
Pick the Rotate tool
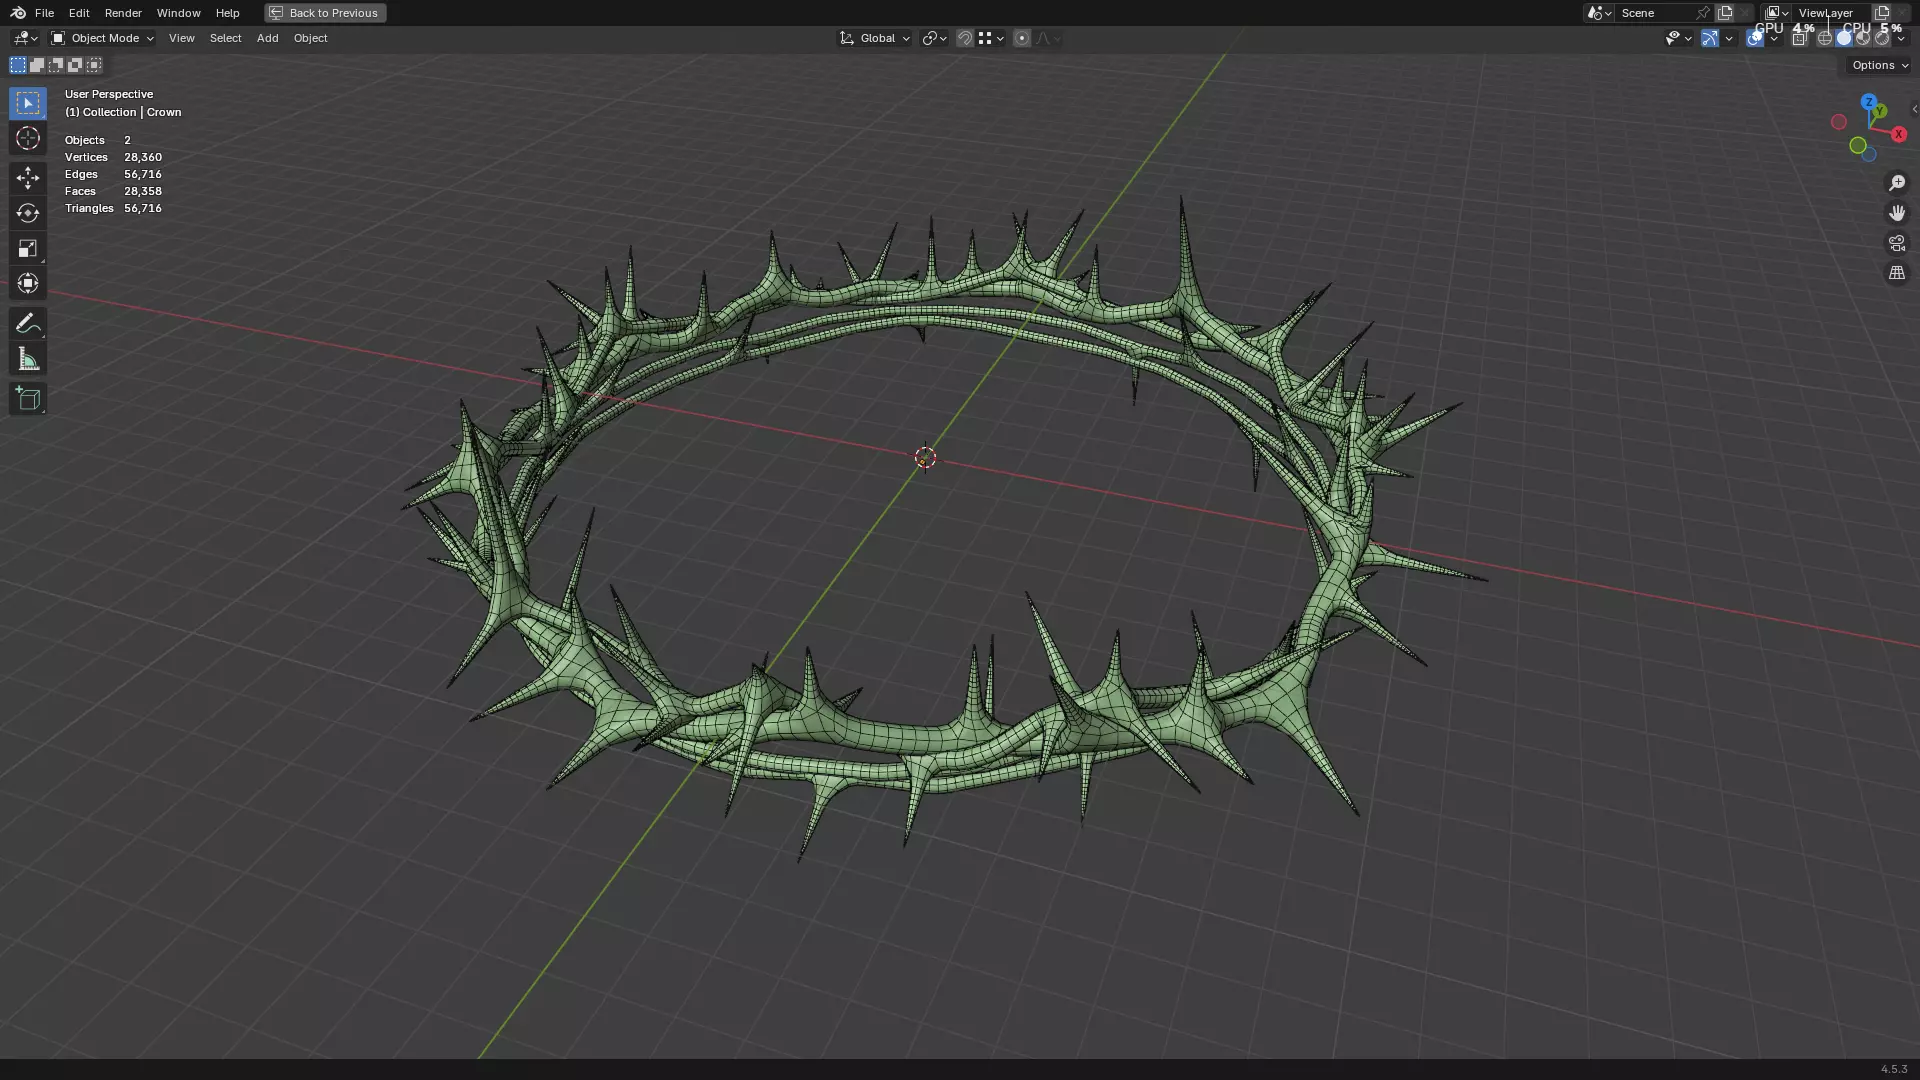[28, 213]
